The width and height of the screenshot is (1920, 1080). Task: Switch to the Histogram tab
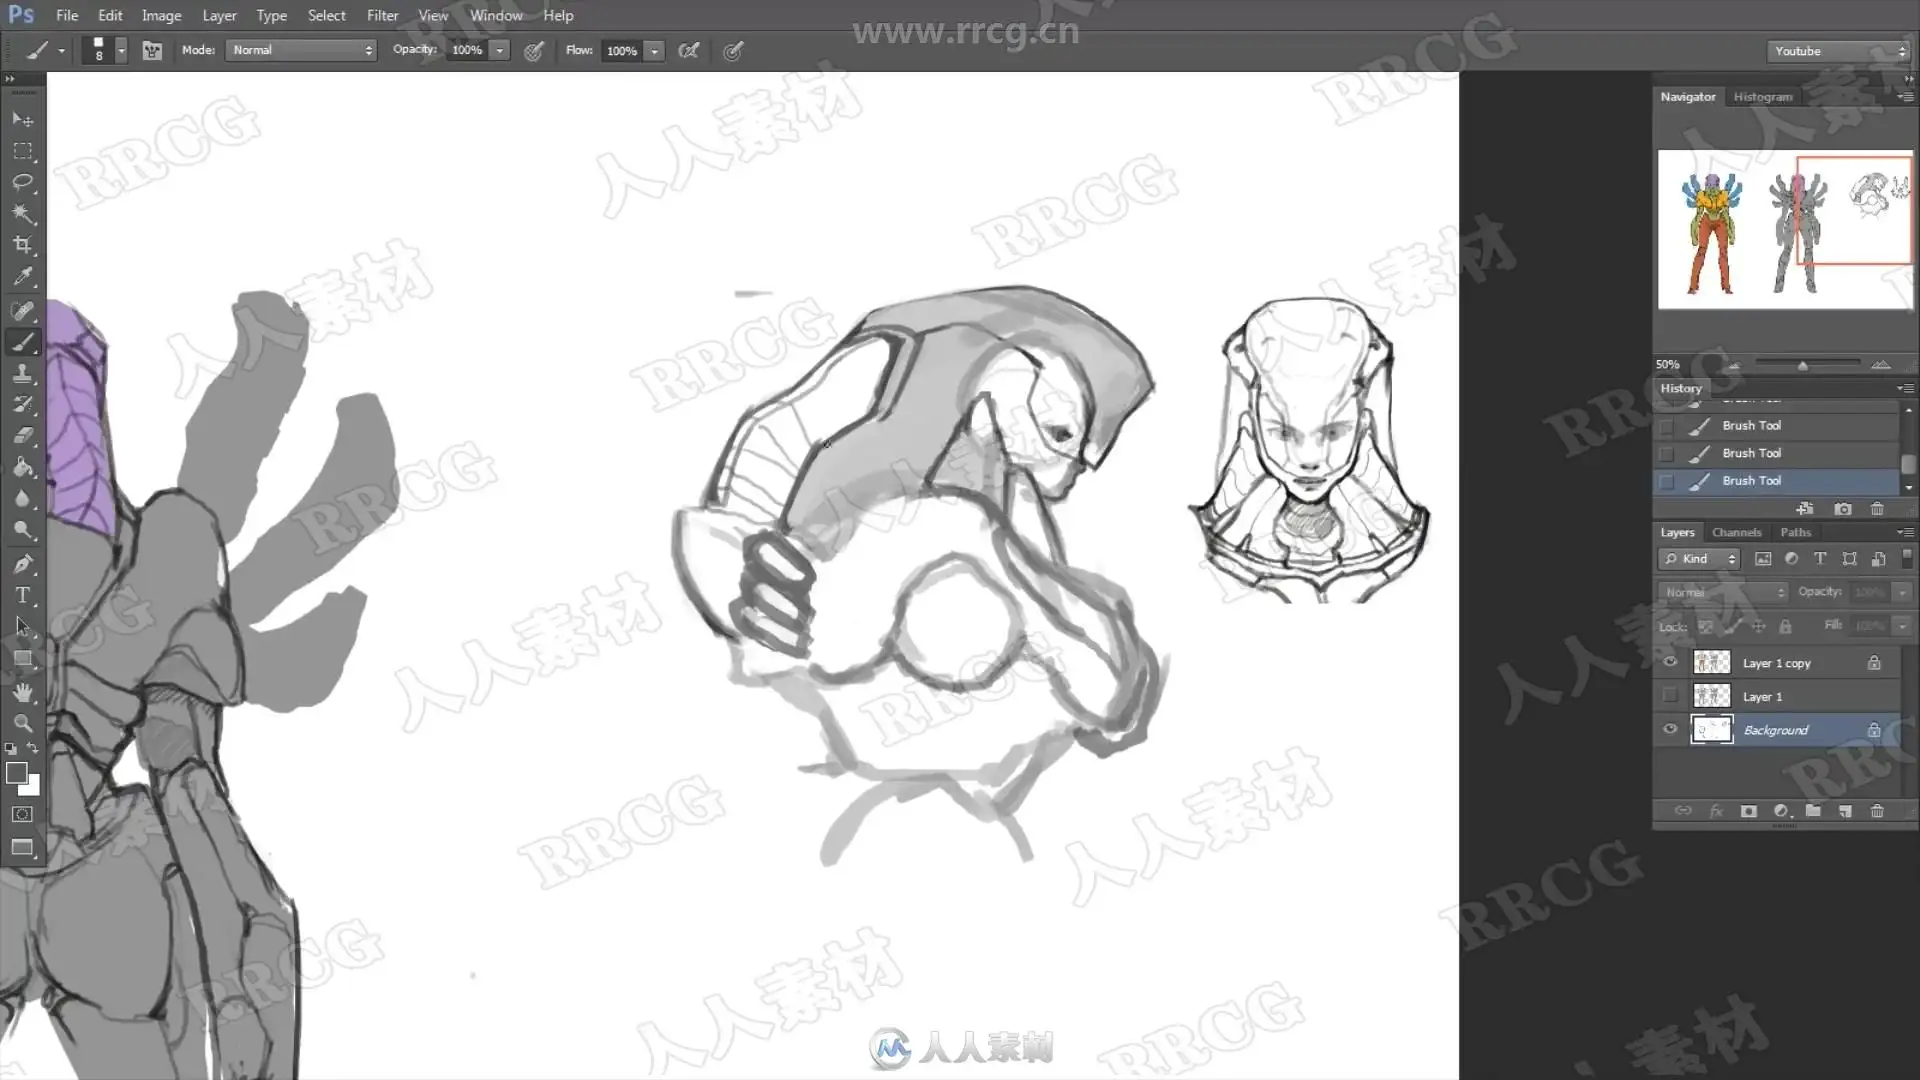1762,97
